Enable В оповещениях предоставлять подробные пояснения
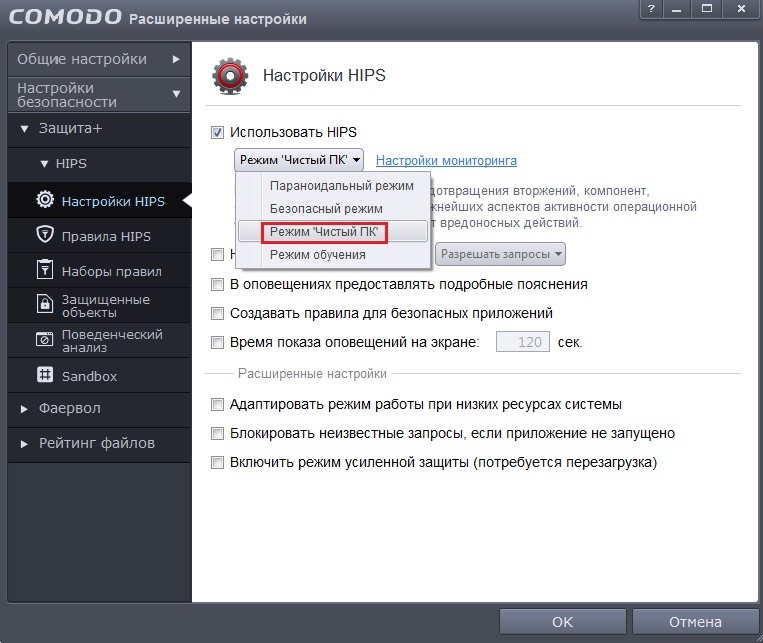Viewport: 763px width, 643px height. pos(217,284)
